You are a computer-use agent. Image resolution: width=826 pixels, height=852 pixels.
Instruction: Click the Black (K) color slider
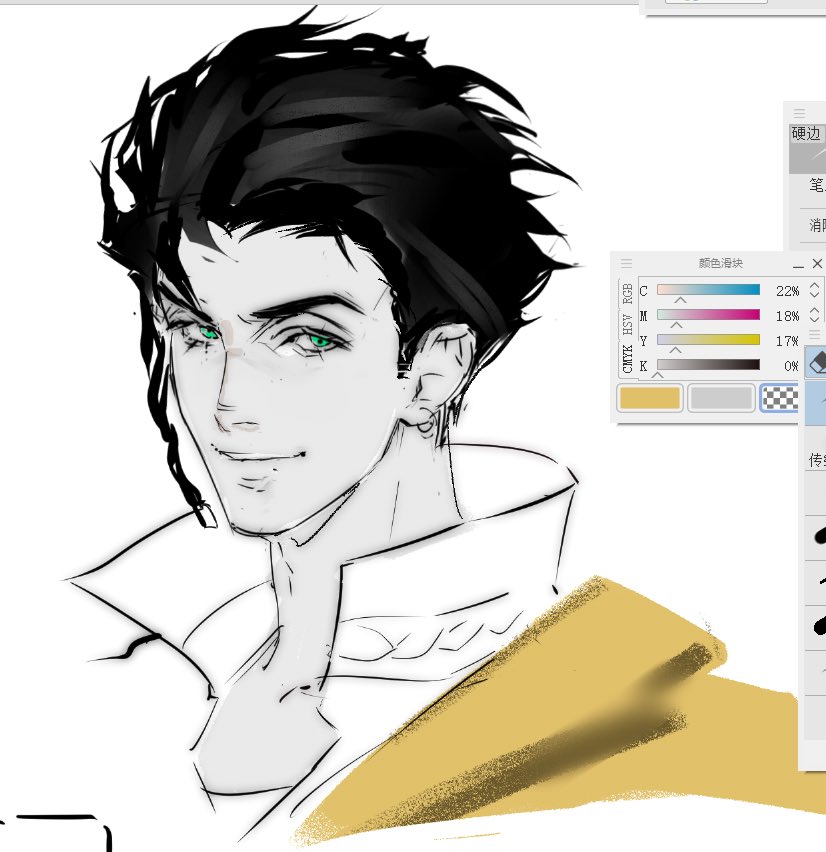708,365
